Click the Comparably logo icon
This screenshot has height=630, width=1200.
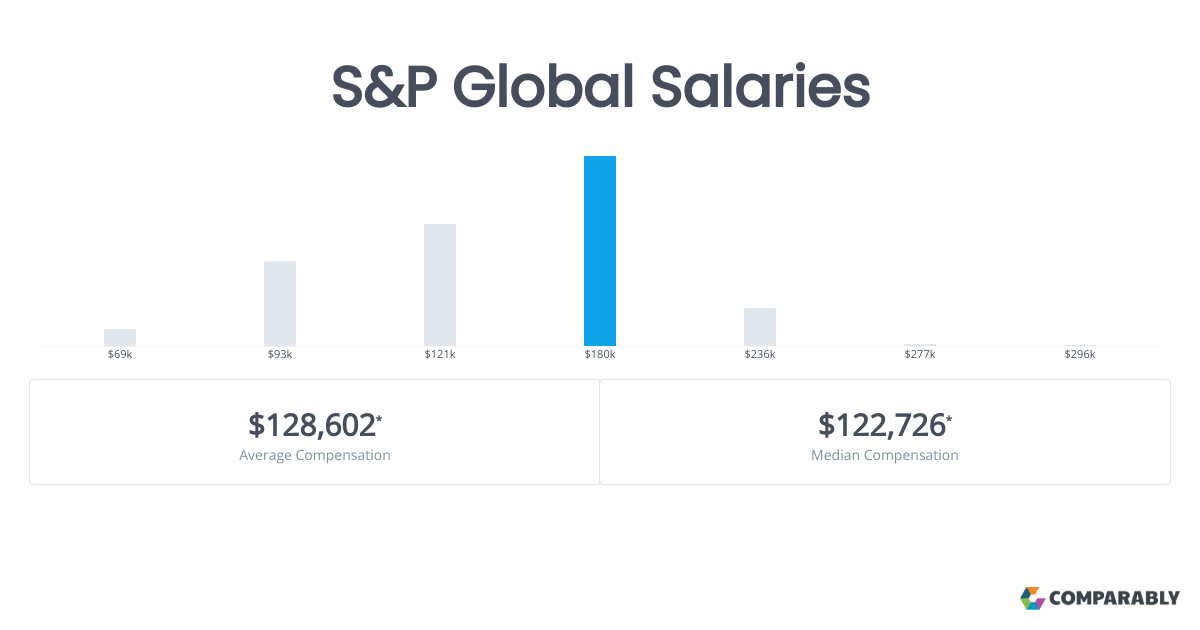(1032, 598)
